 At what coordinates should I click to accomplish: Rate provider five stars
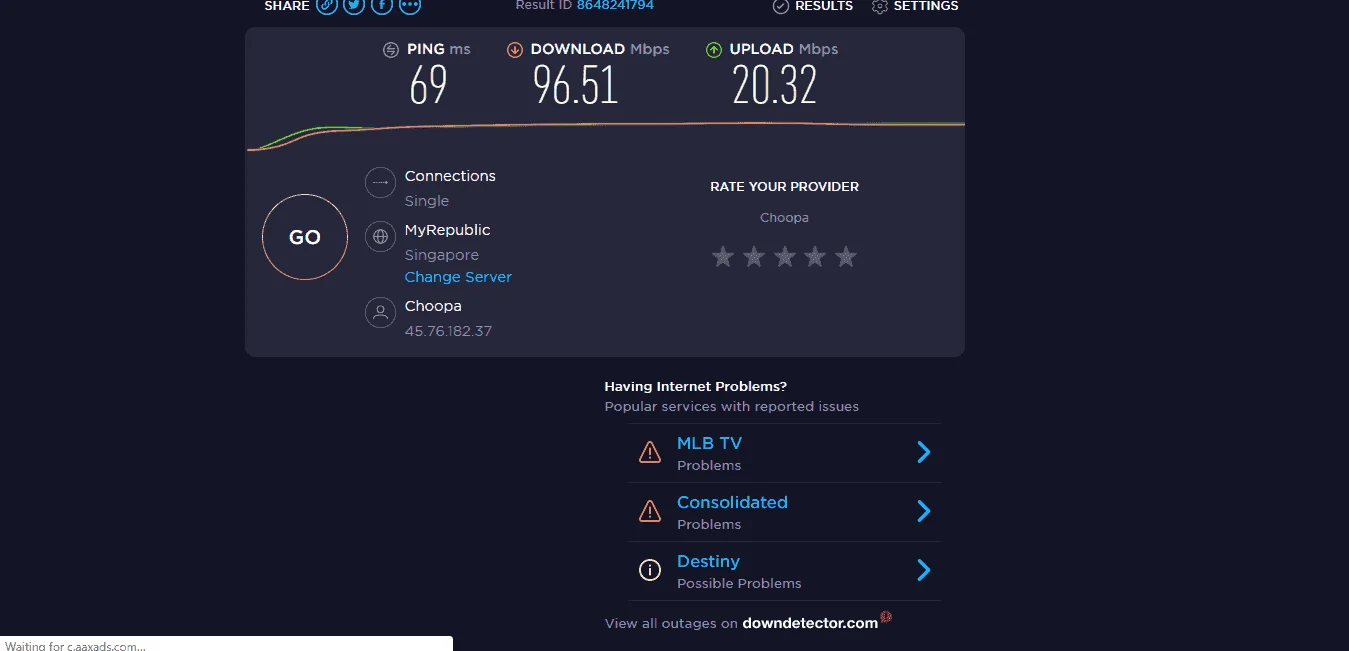click(x=846, y=257)
